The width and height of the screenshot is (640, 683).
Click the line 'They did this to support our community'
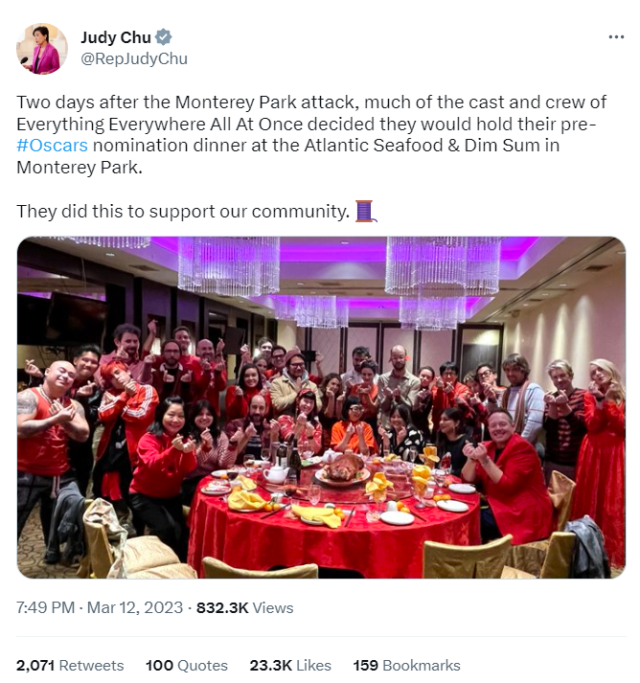183,211
